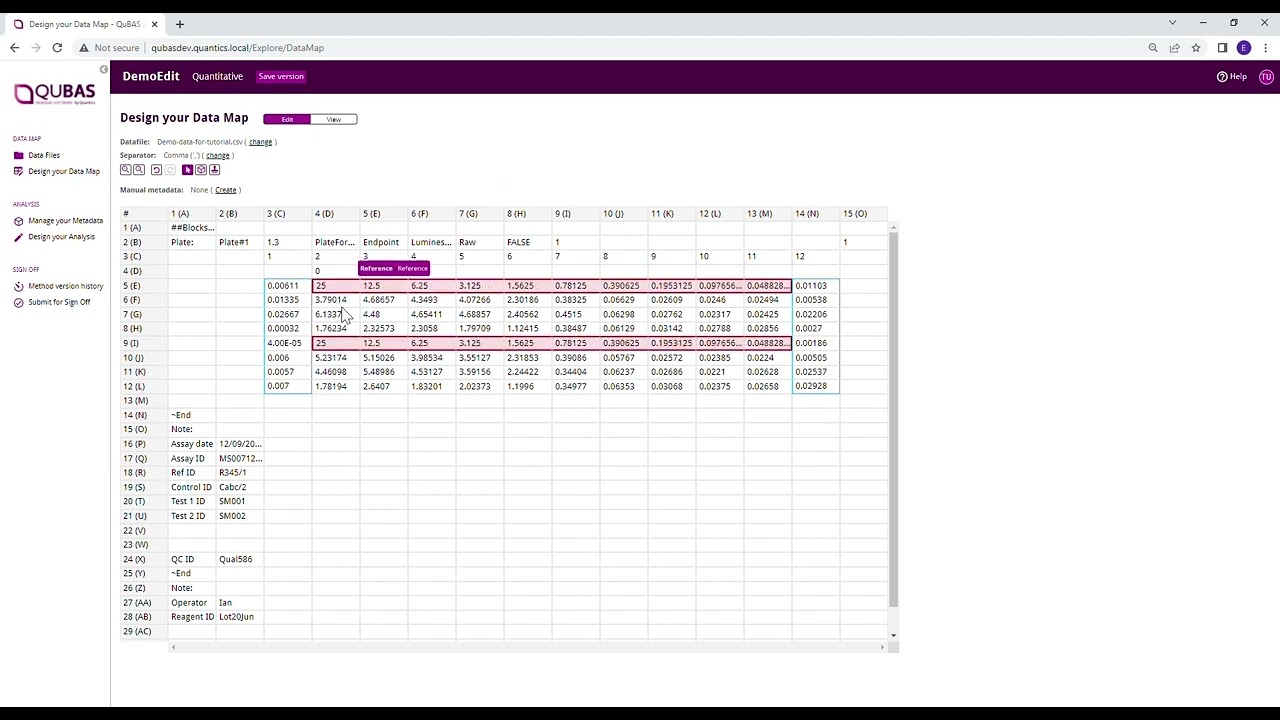Click the Design your Analysis pencil icon
The image size is (1280, 720).
[x=18, y=237]
